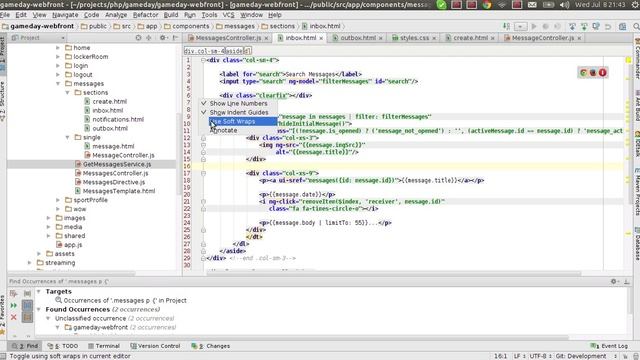Select GetMessagesService.js in project tree
The image size is (640, 360).
[117, 164]
